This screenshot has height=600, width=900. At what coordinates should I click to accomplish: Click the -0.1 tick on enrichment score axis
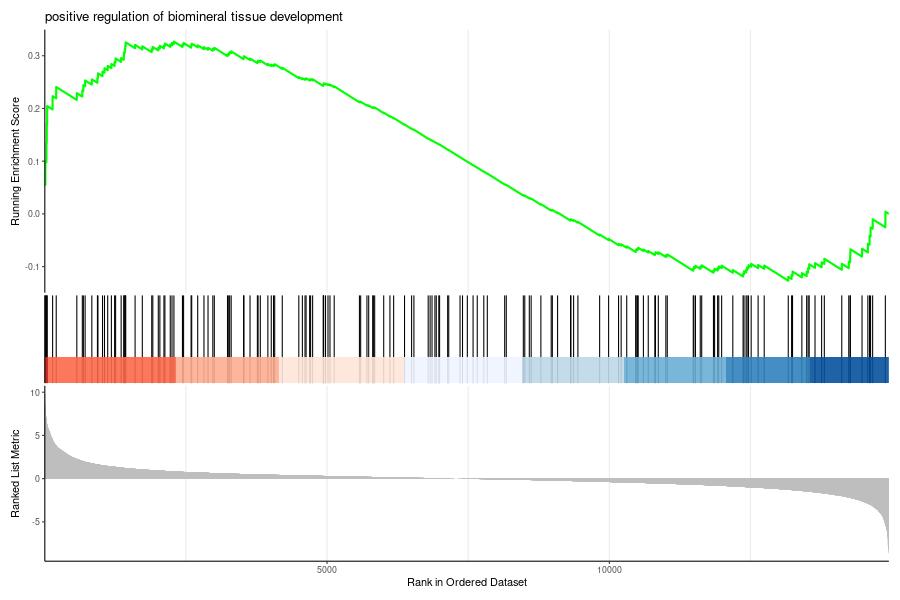[31, 267]
